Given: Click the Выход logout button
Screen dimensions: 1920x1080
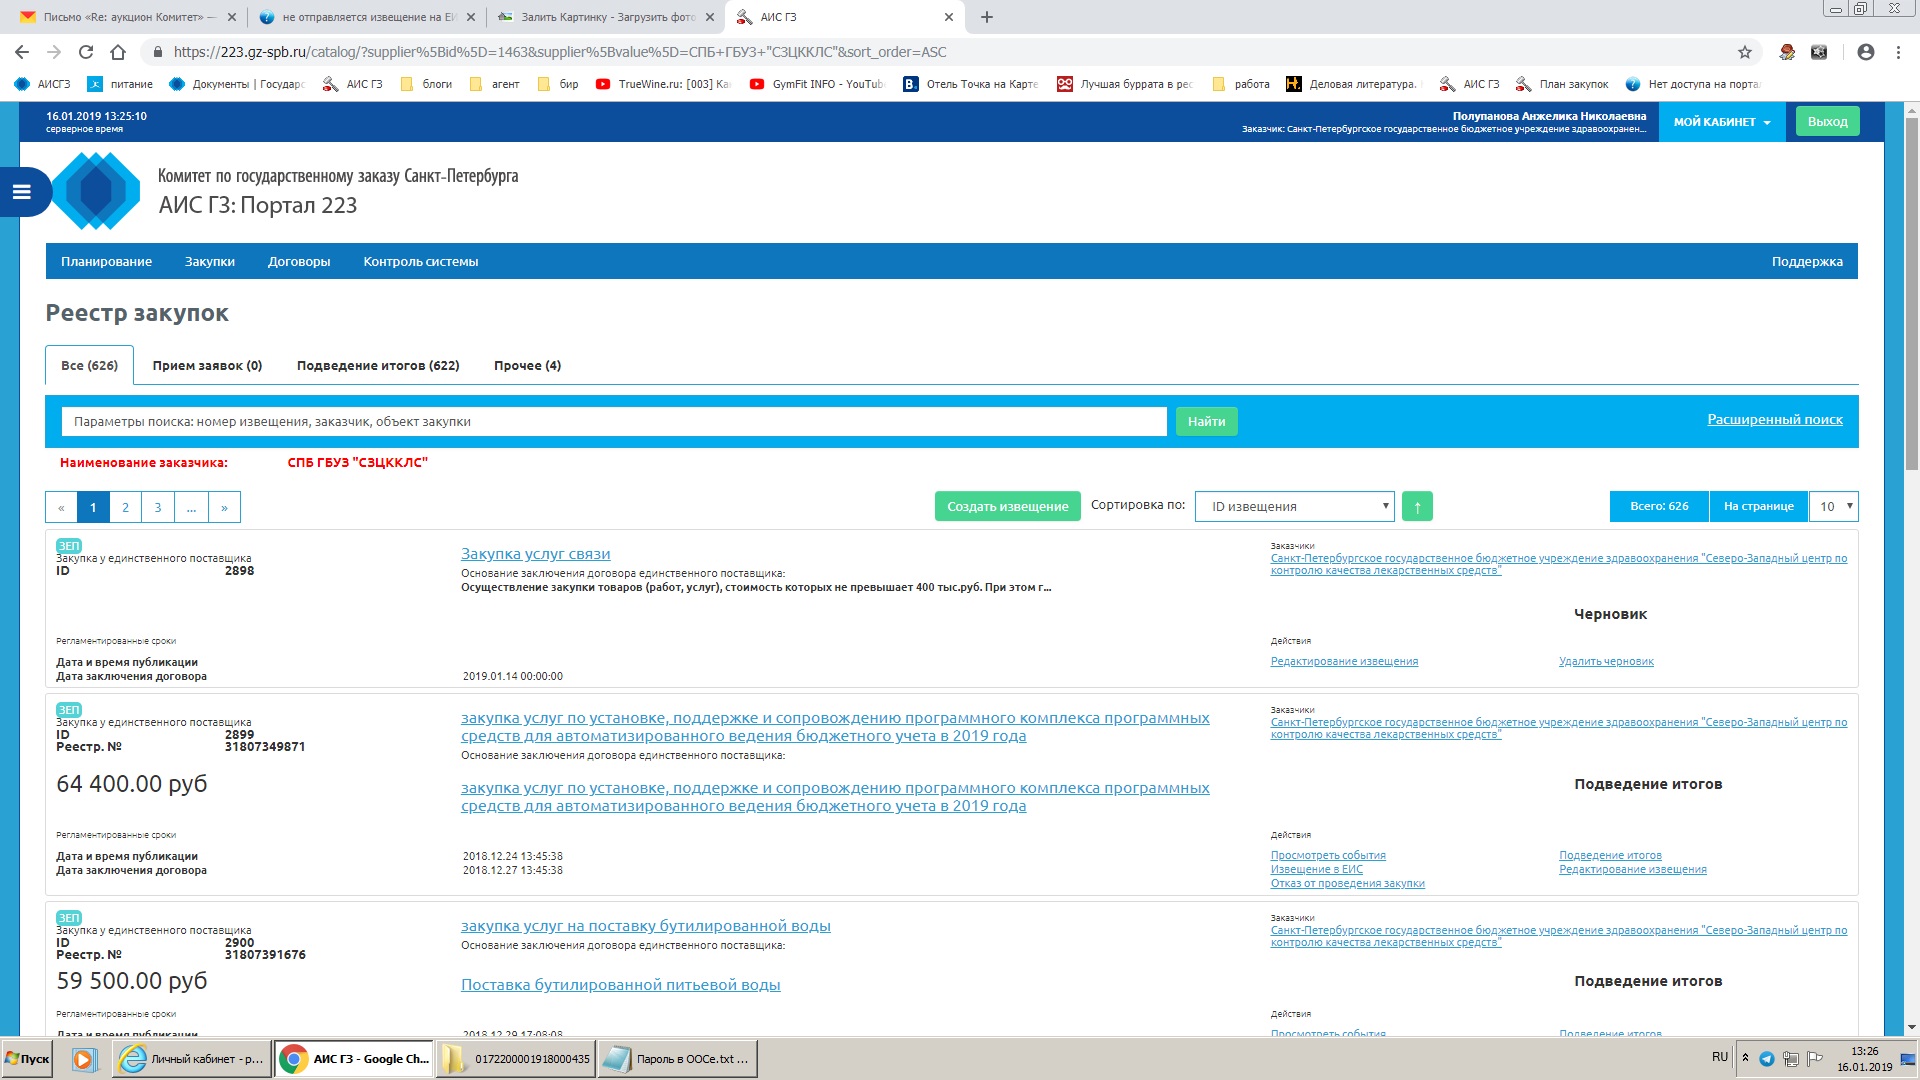Looking at the screenshot, I should 1827,122.
